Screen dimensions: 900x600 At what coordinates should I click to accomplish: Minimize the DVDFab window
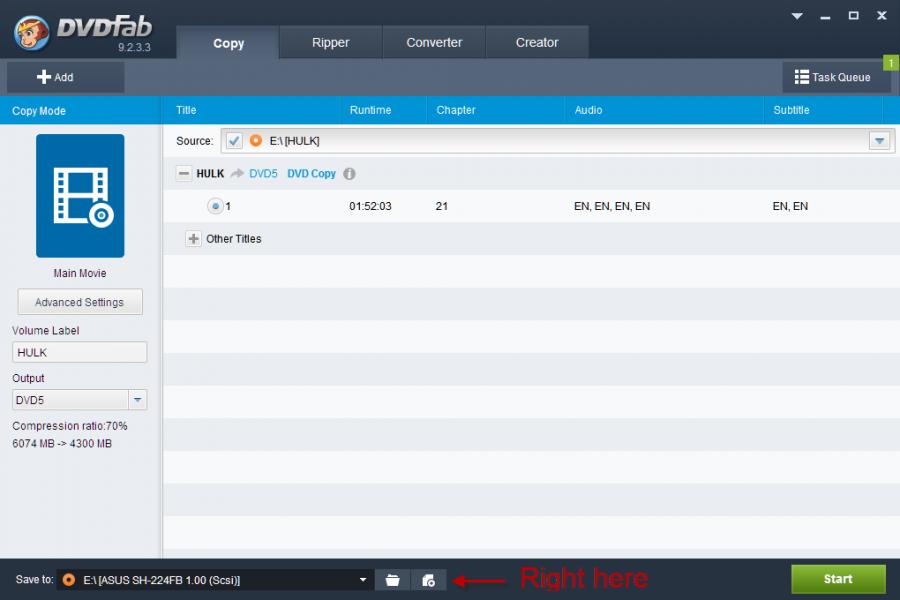(x=825, y=16)
